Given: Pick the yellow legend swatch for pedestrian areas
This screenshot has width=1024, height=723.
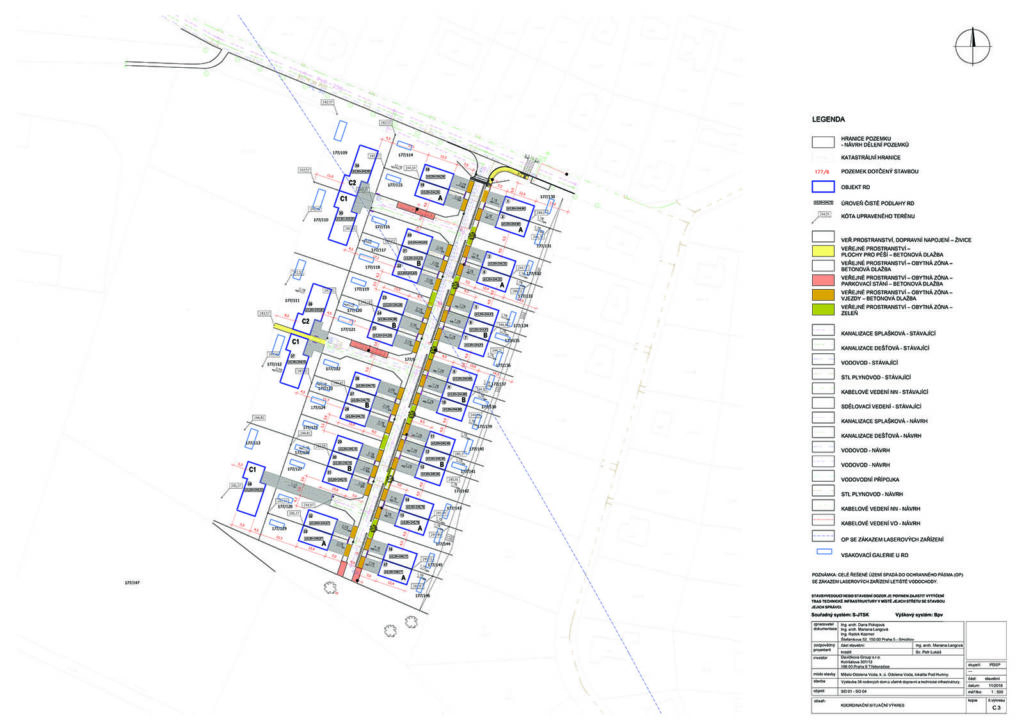Looking at the screenshot, I should coord(825,254).
